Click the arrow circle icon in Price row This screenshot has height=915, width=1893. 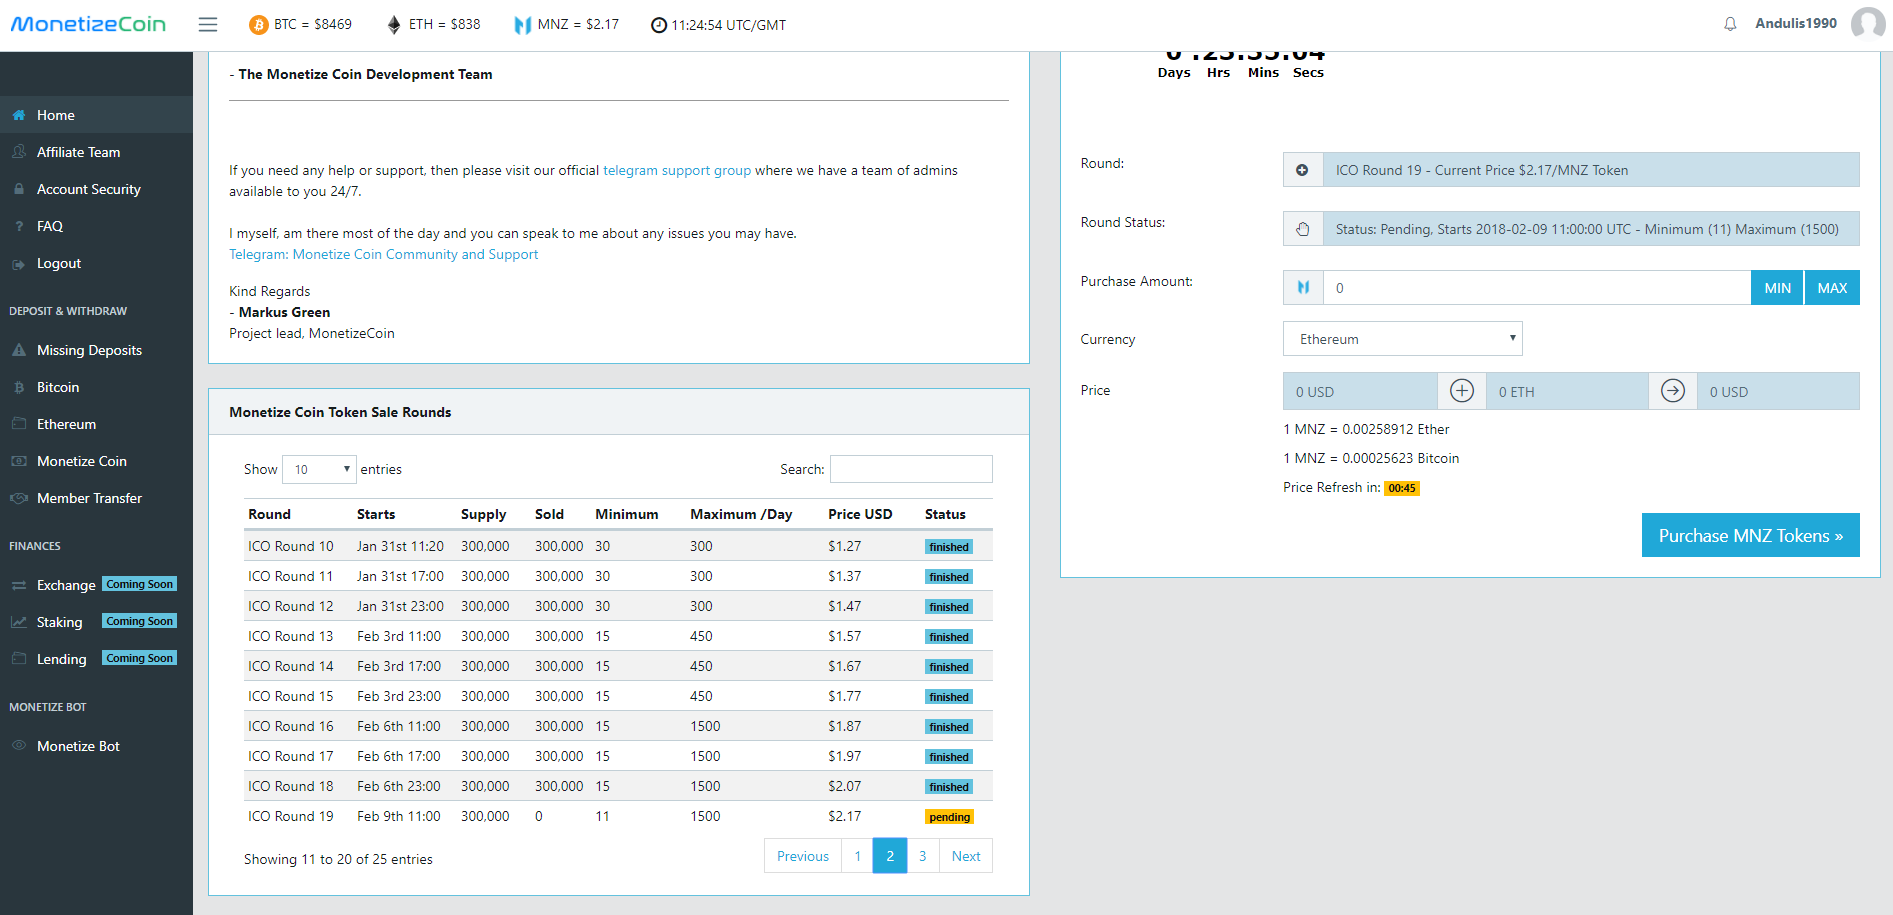pos(1673,391)
